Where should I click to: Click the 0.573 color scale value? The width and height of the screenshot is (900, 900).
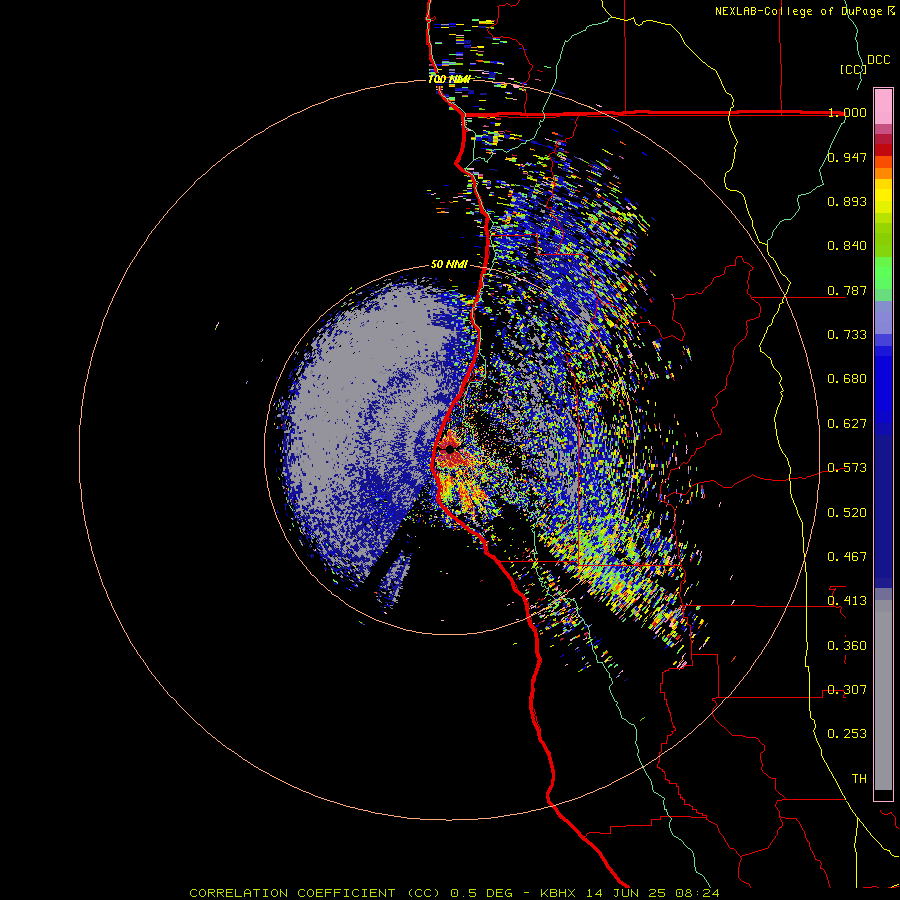tap(847, 467)
